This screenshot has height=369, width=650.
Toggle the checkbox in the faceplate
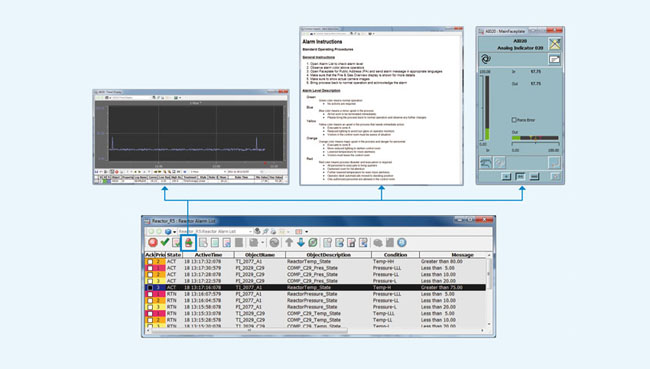pos(514,120)
